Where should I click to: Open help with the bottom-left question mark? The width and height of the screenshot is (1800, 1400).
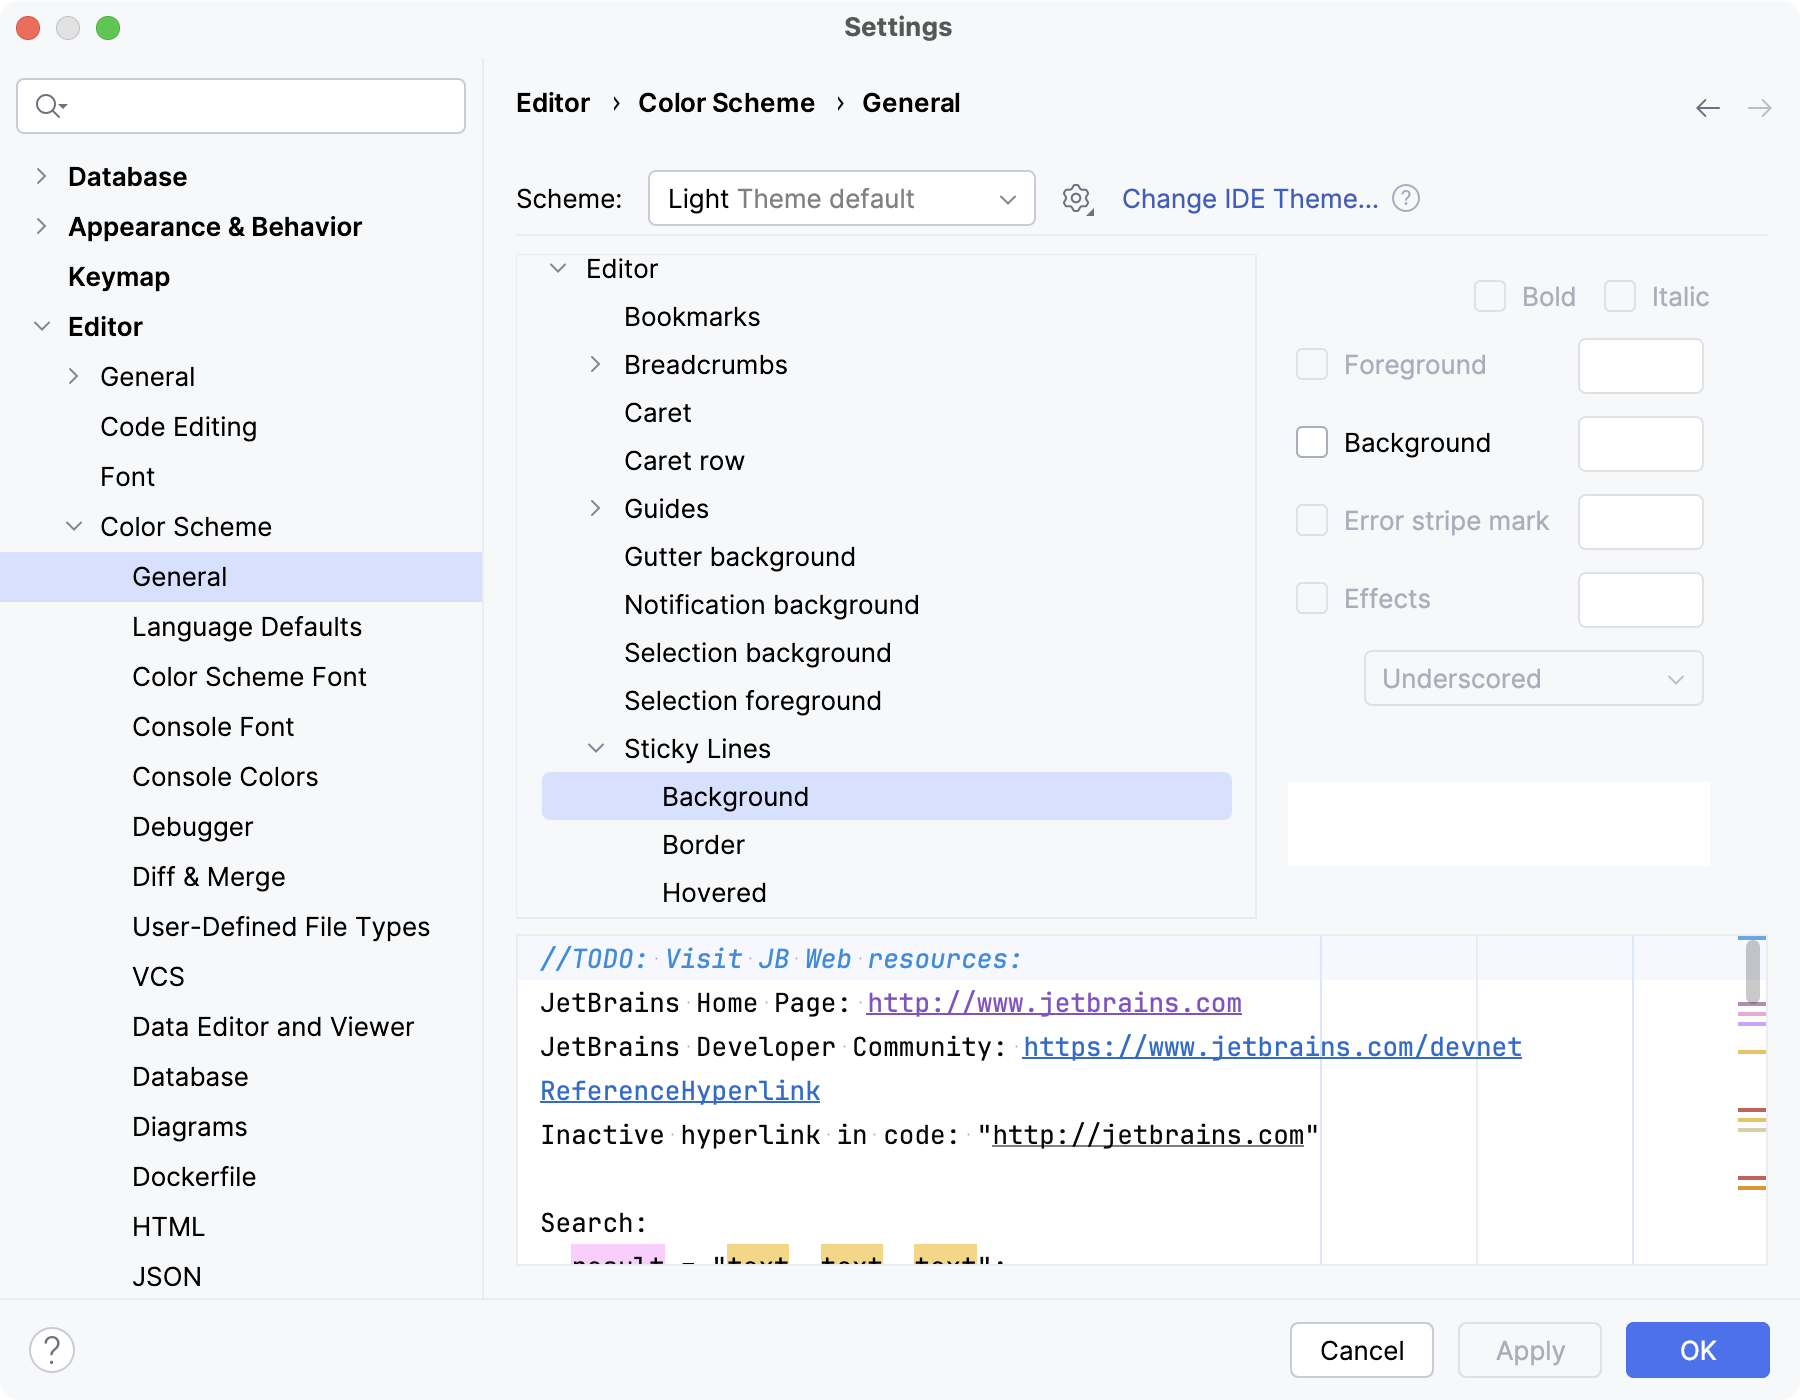pyautogui.click(x=52, y=1350)
